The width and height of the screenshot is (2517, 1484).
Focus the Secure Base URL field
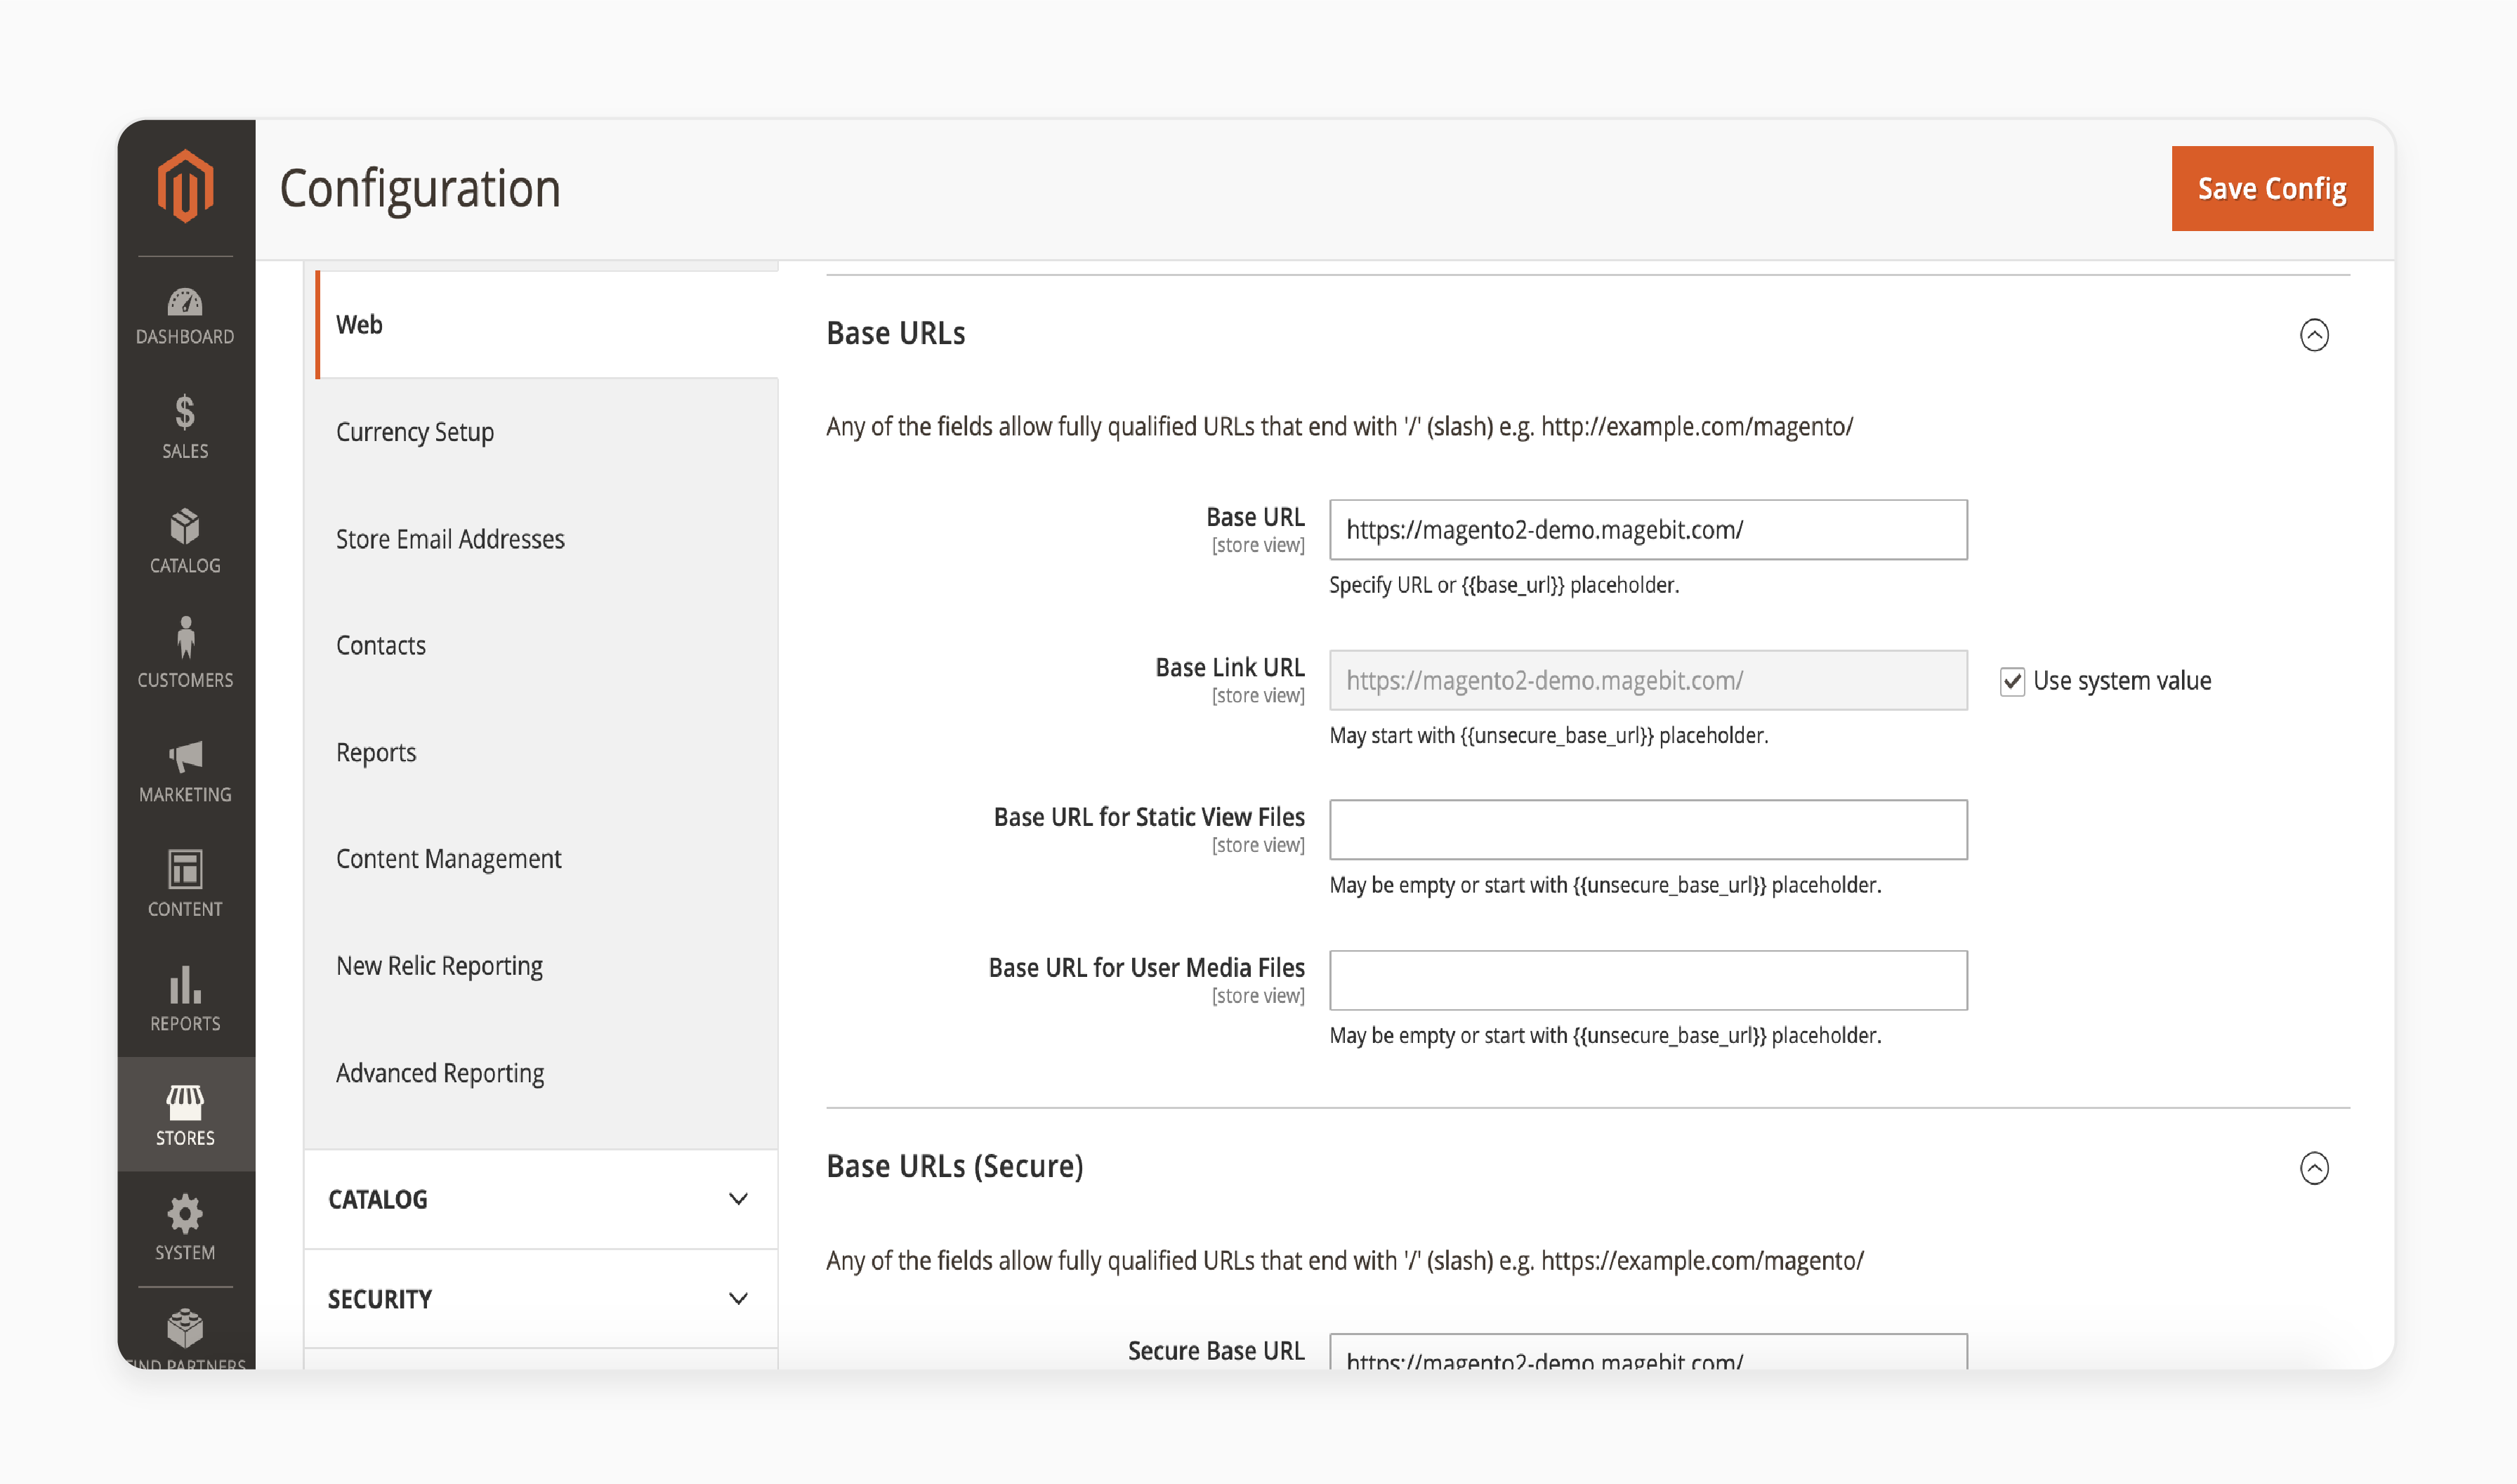click(x=1647, y=1352)
